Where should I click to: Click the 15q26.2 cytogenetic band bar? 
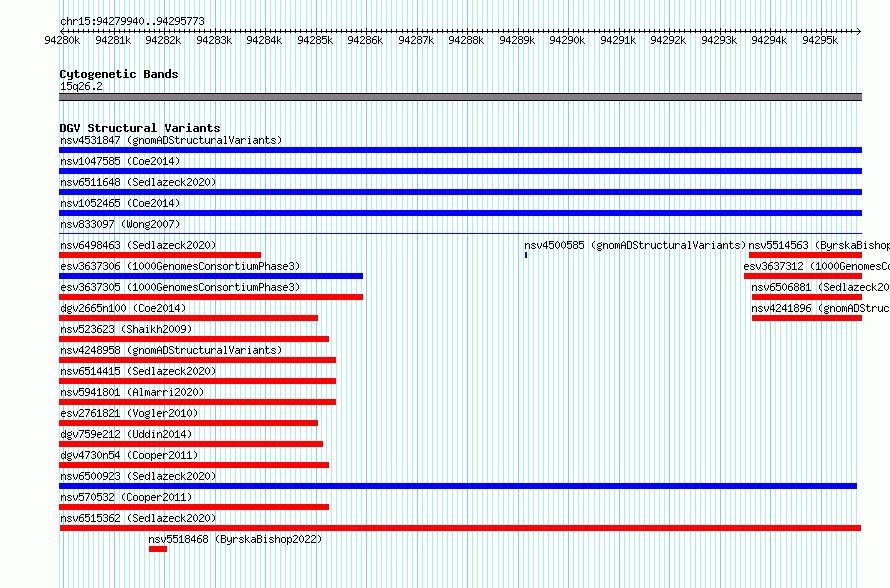pos(460,97)
